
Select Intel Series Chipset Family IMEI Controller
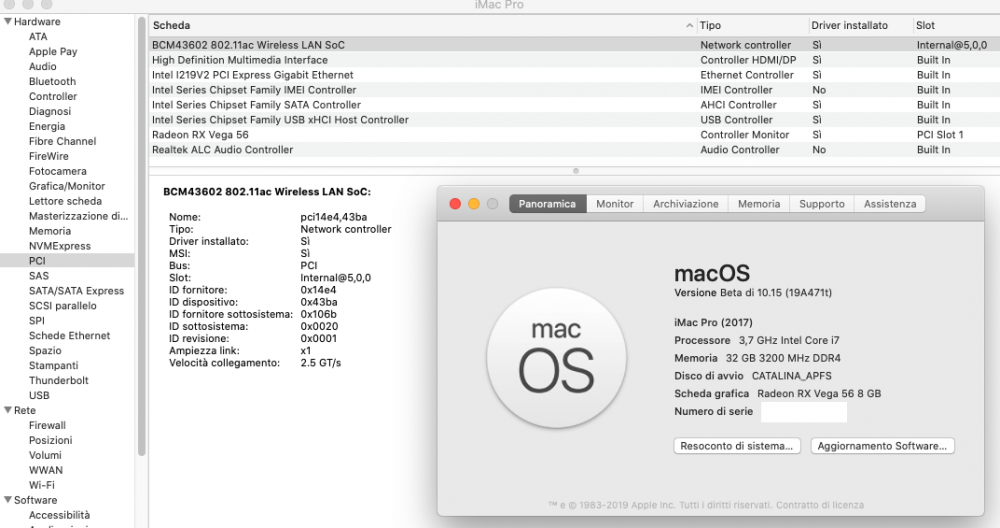tap(574, 90)
